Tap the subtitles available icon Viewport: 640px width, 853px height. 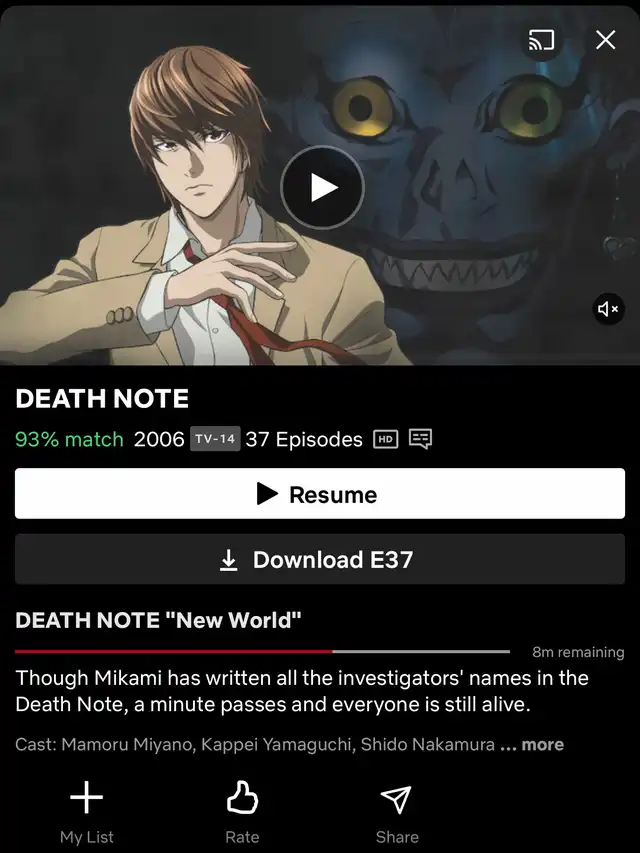421,438
